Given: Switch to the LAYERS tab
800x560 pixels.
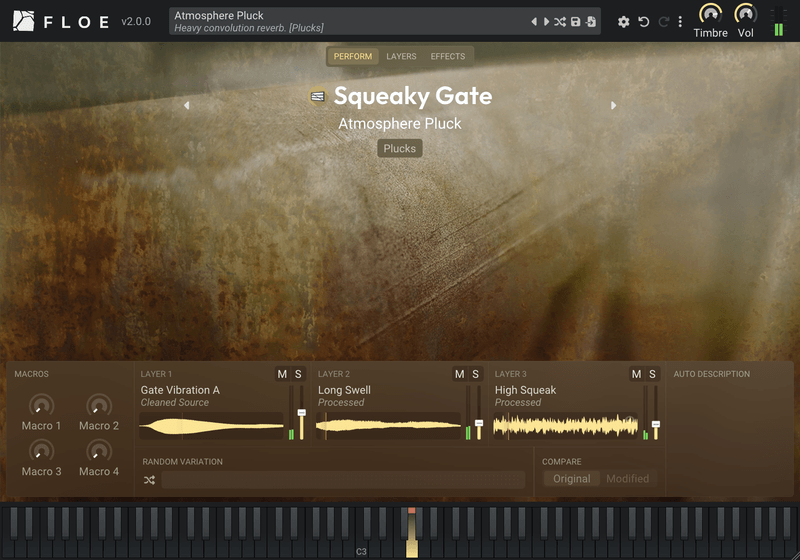Looking at the screenshot, I should (401, 56).
